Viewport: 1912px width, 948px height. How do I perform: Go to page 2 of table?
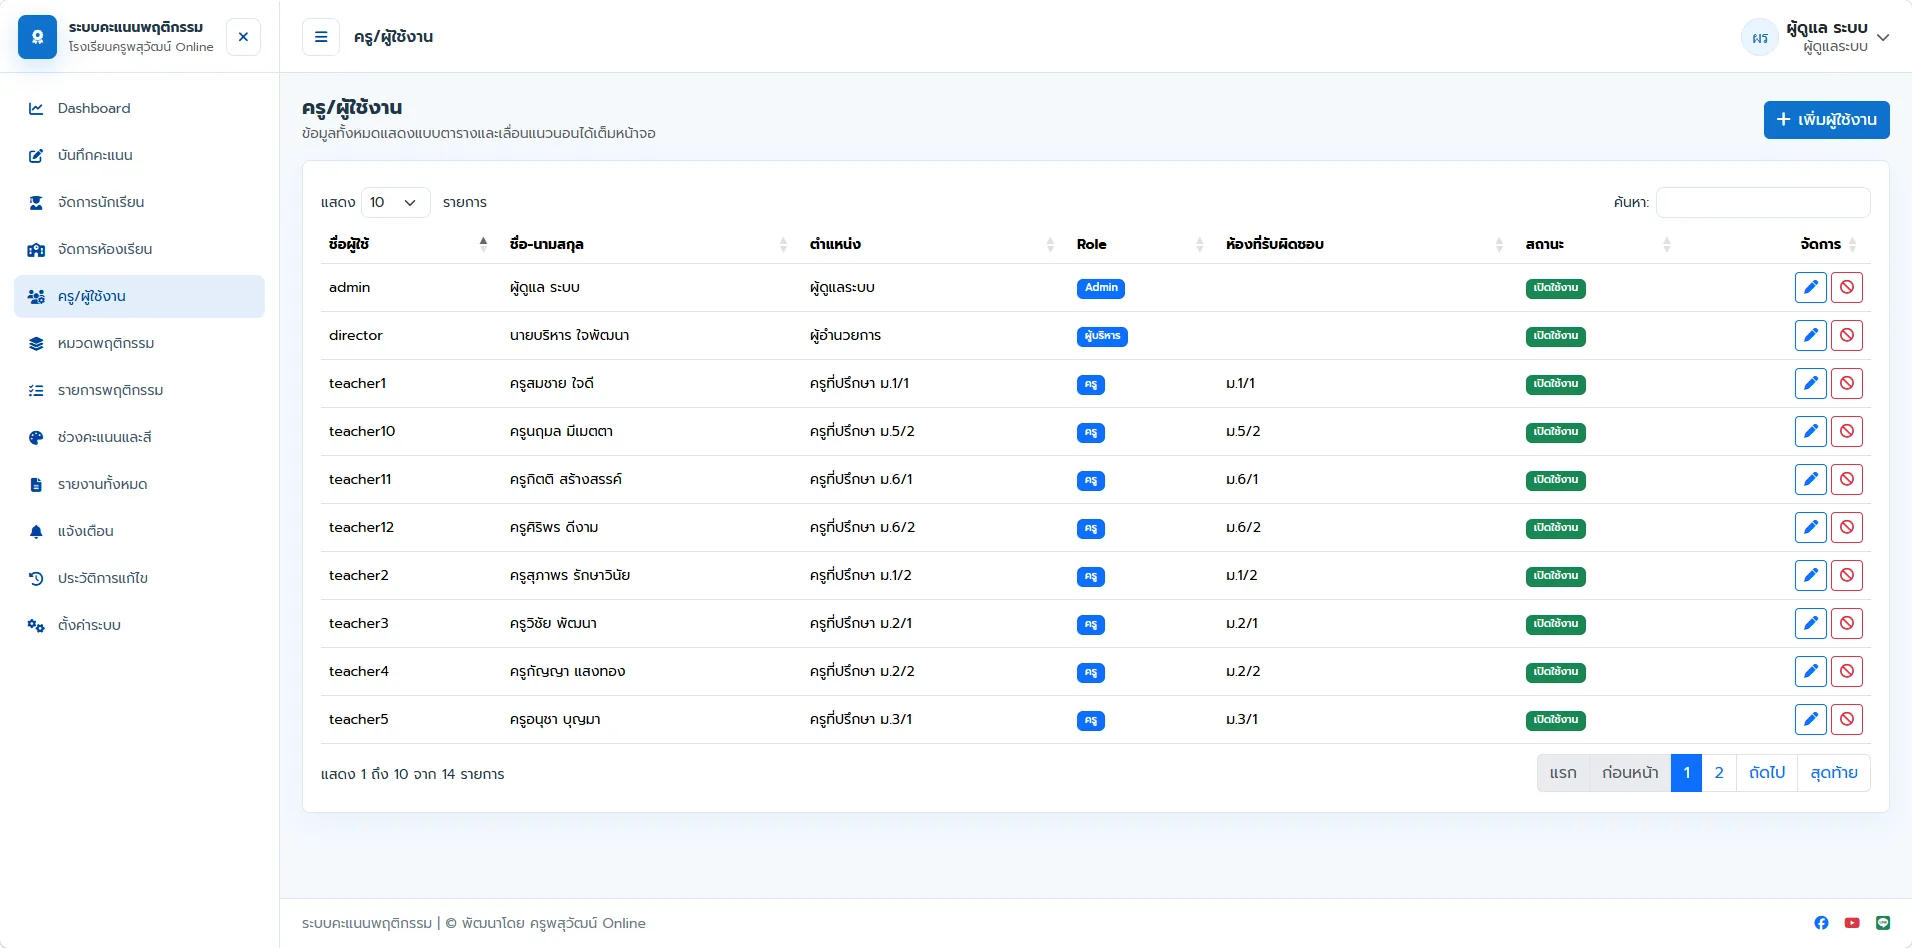[x=1719, y=773]
